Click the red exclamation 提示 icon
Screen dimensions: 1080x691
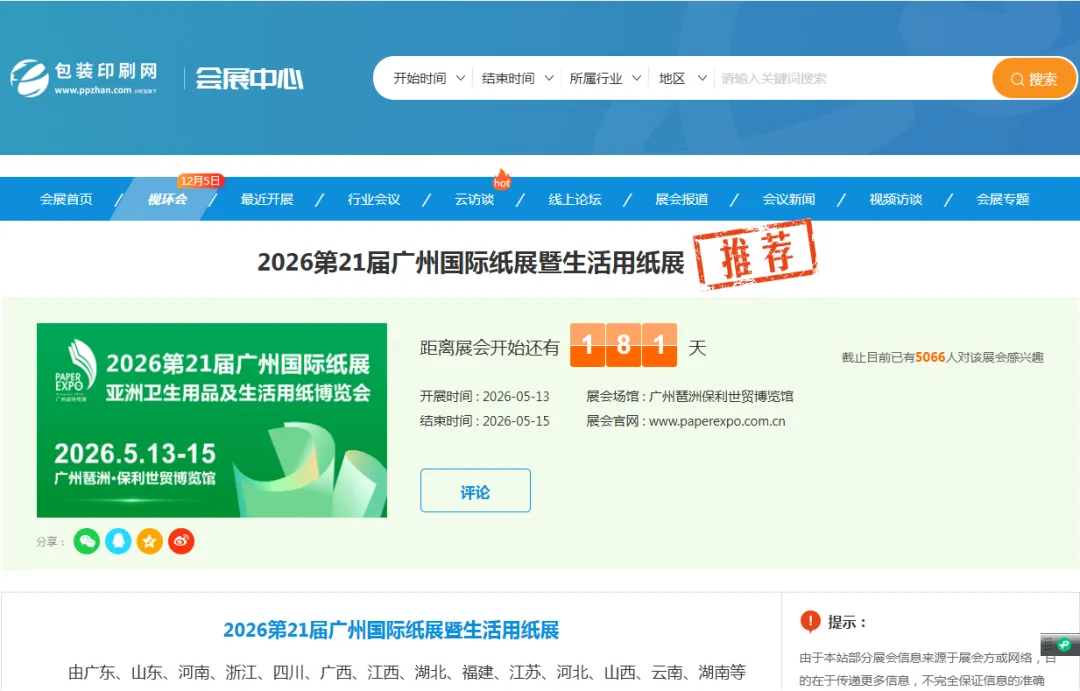tap(811, 621)
